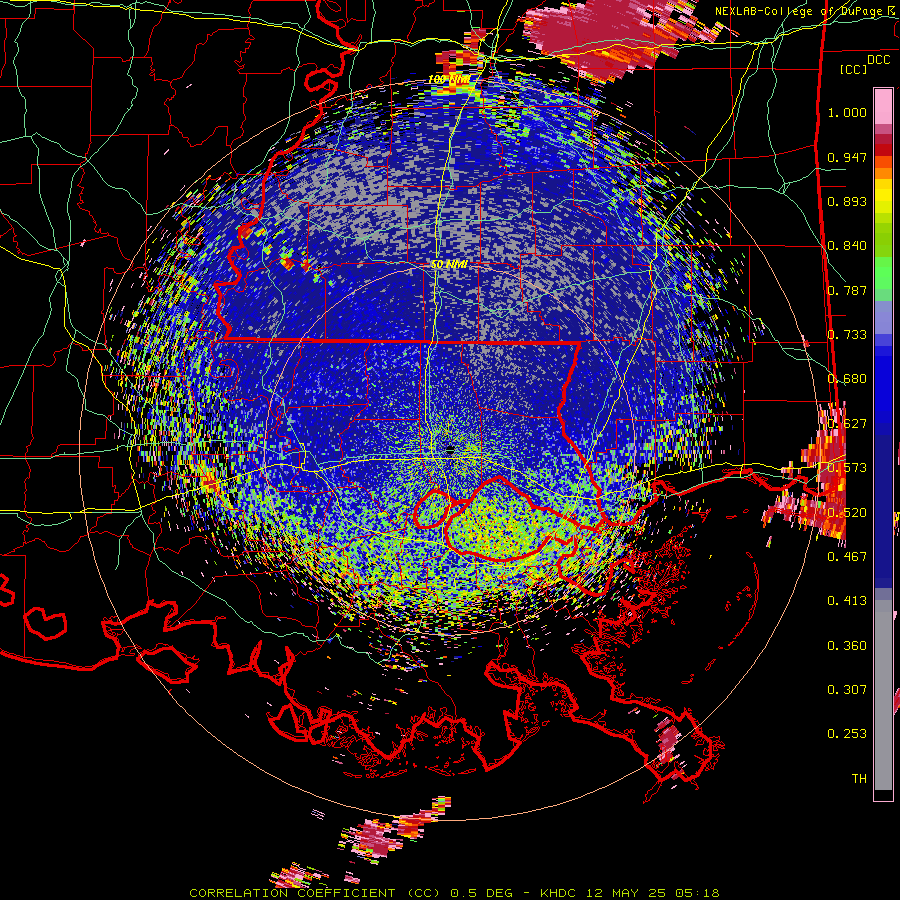Click the 0.680 scale value
This screenshot has width=900, height=900.
pos(847,379)
